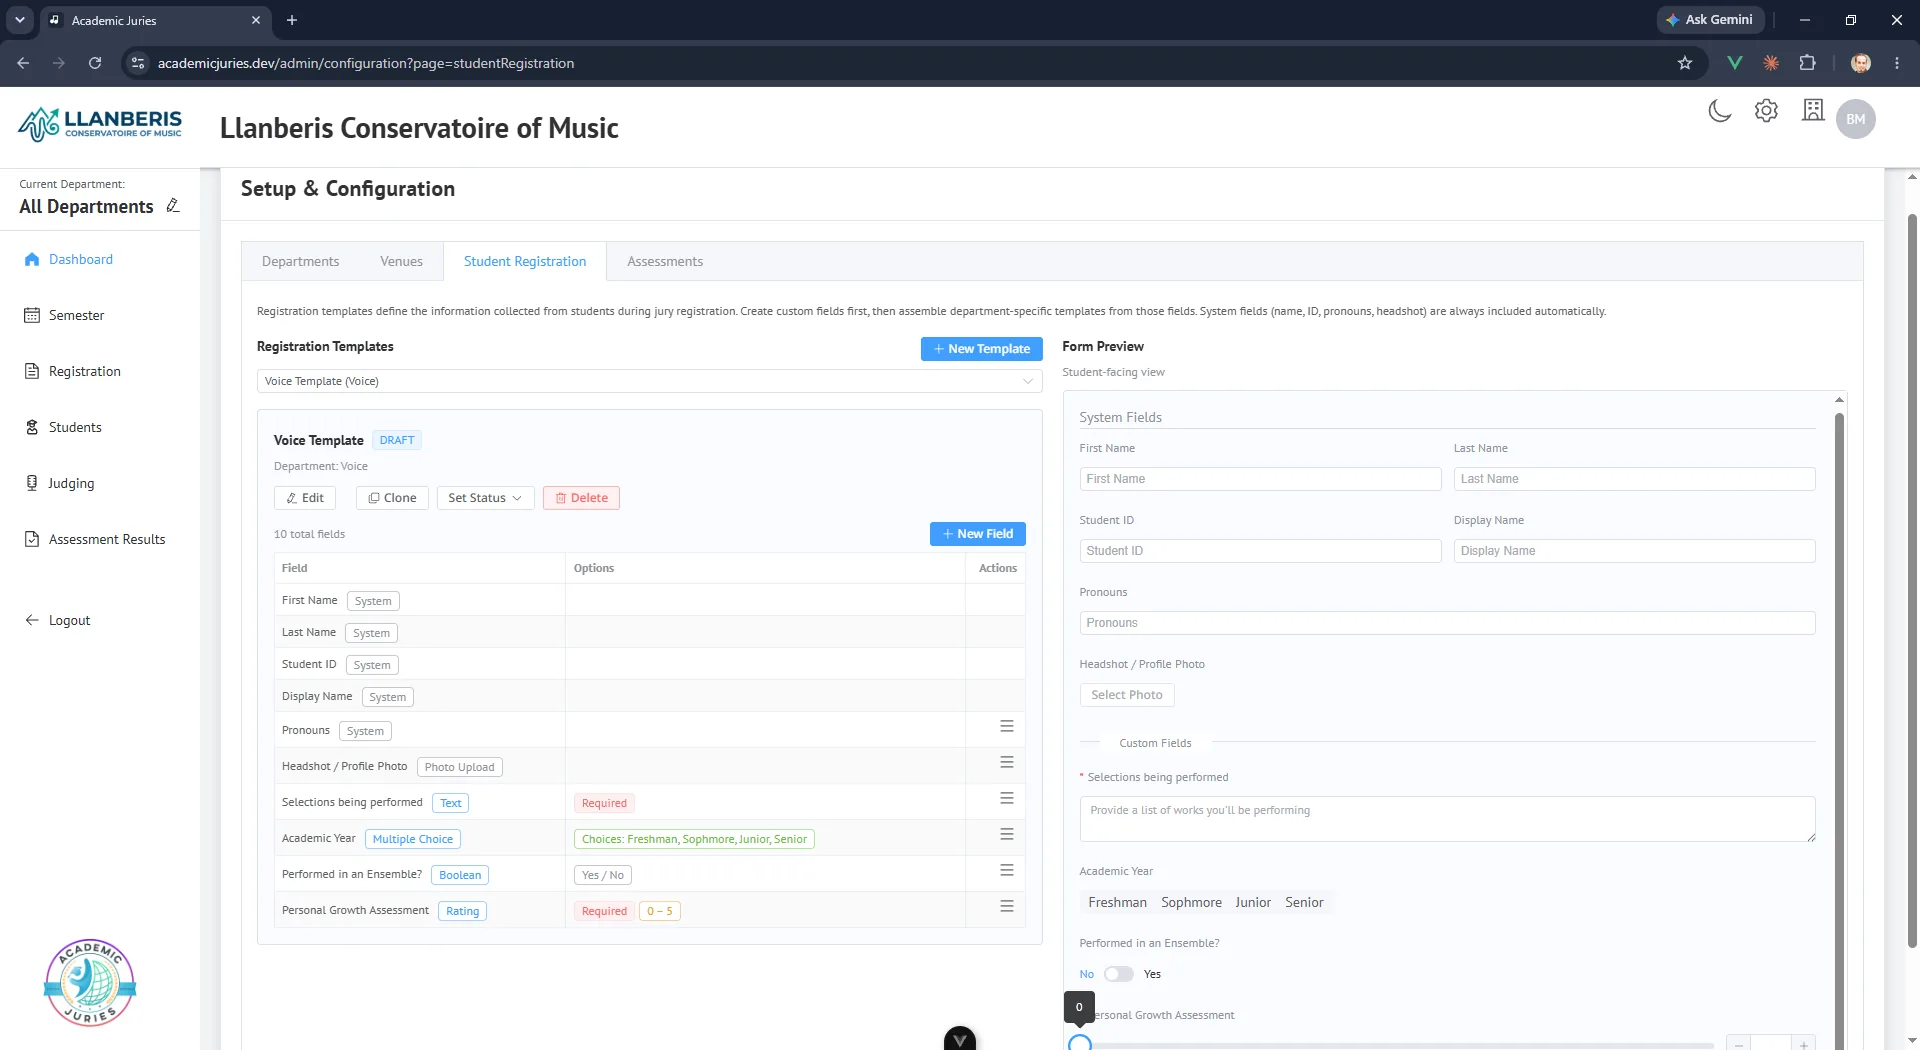Open drag handle for Personal Growth Assessment row
Viewport: 1920px width, 1050px height.
coord(1007,906)
